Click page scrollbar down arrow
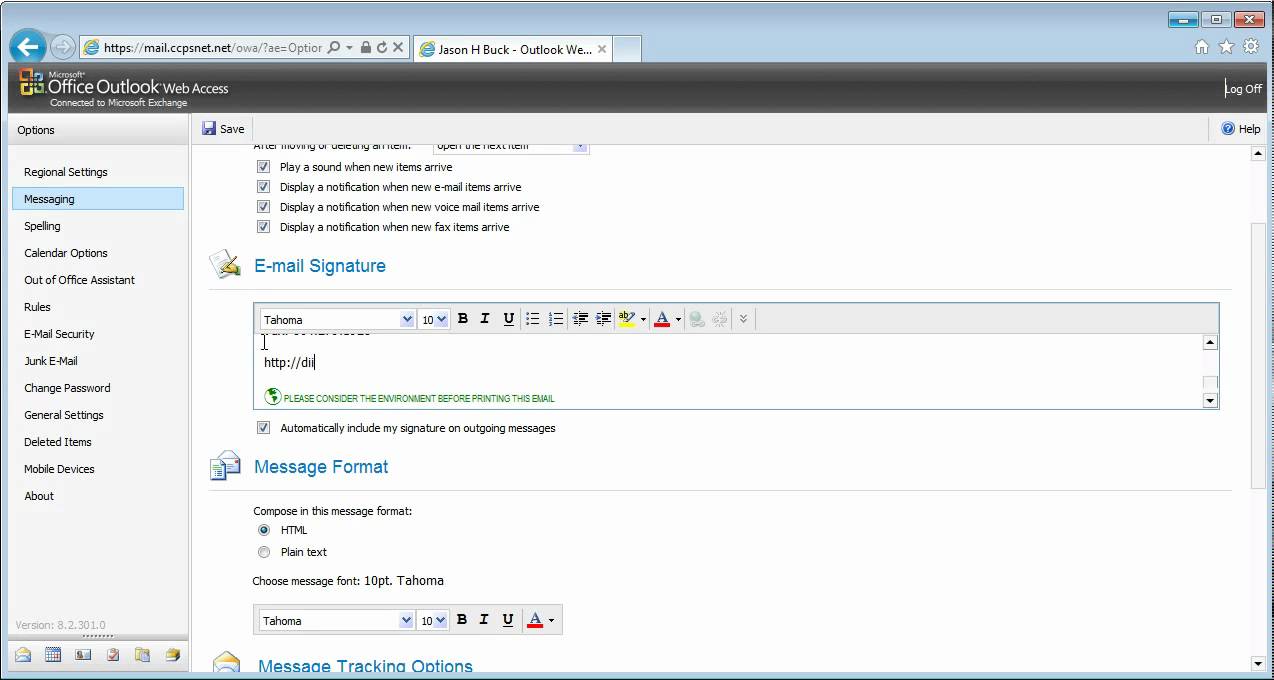This screenshot has height=680, width=1274. click(1258, 663)
